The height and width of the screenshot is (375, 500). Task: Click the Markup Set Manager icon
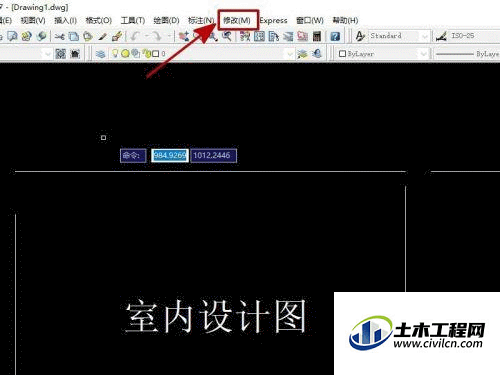coord(302,36)
